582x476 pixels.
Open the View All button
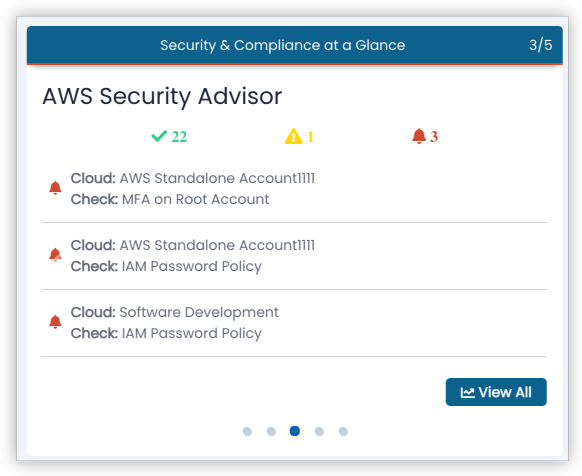[496, 392]
